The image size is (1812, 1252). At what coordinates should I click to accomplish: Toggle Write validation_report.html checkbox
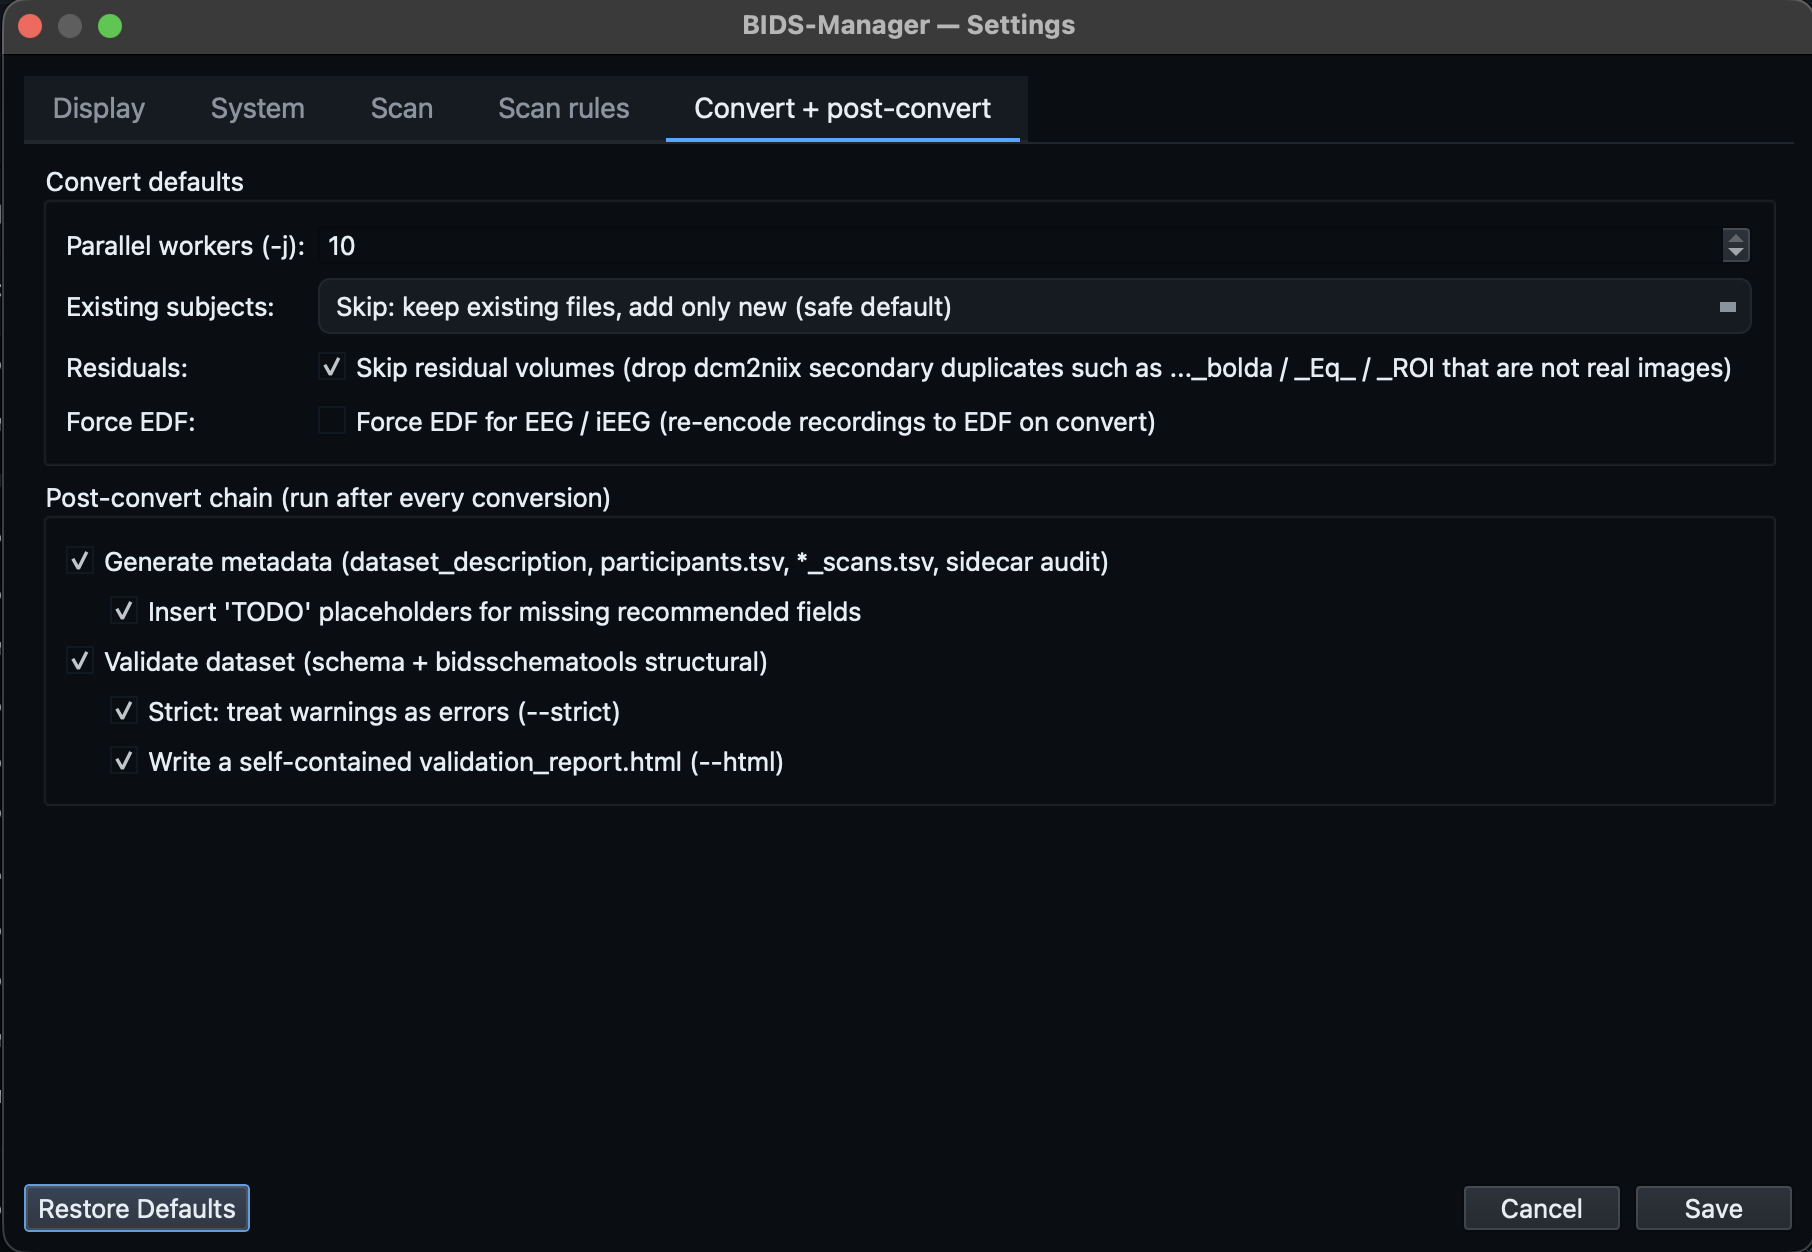pyautogui.click(x=123, y=761)
